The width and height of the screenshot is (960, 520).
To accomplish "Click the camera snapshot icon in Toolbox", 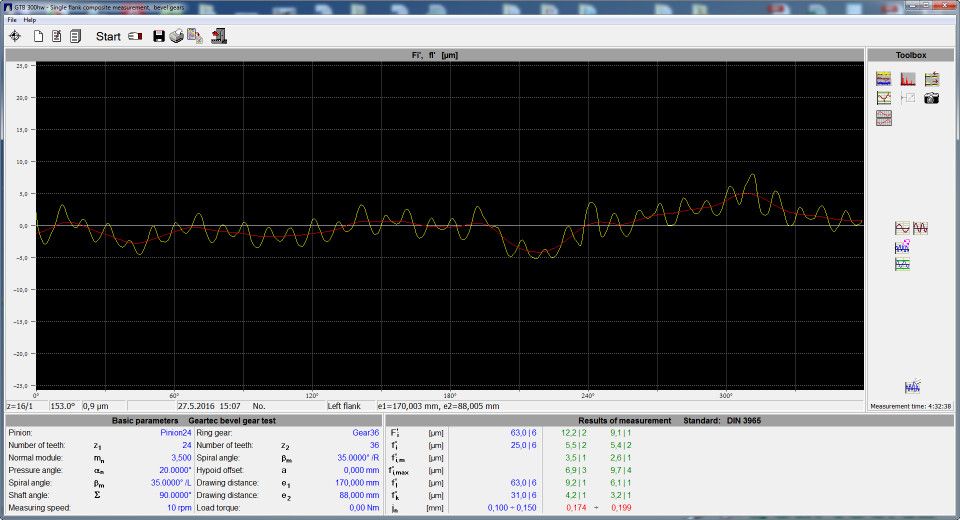I will pos(931,98).
